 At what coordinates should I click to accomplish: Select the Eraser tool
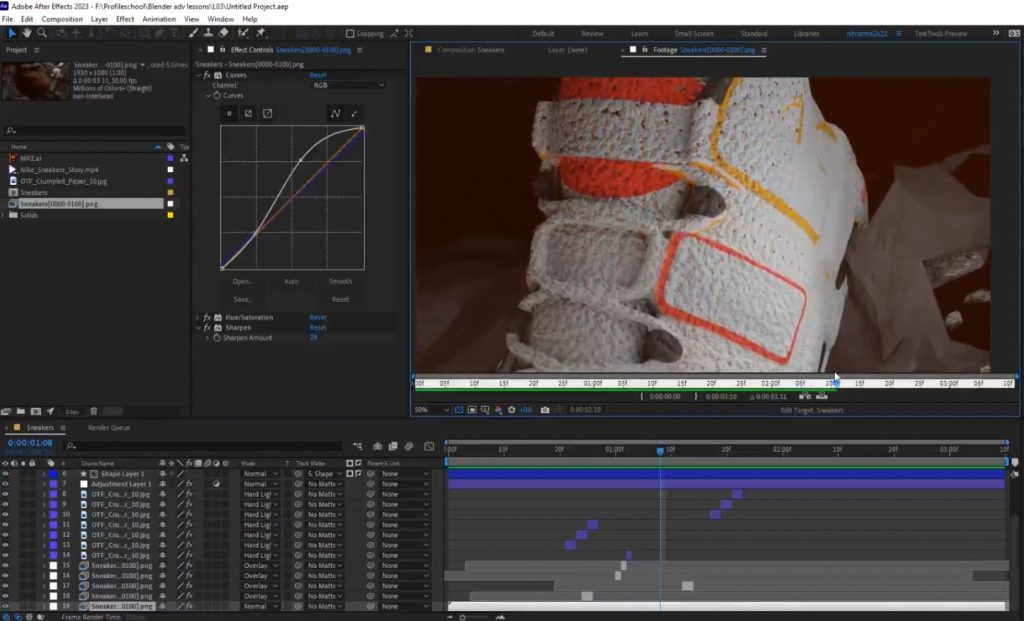[223, 33]
